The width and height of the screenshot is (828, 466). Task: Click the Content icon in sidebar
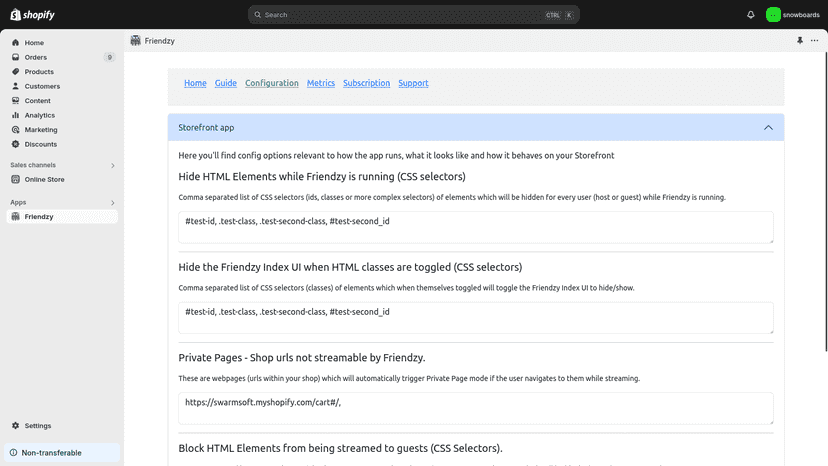pyautogui.click(x=15, y=100)
